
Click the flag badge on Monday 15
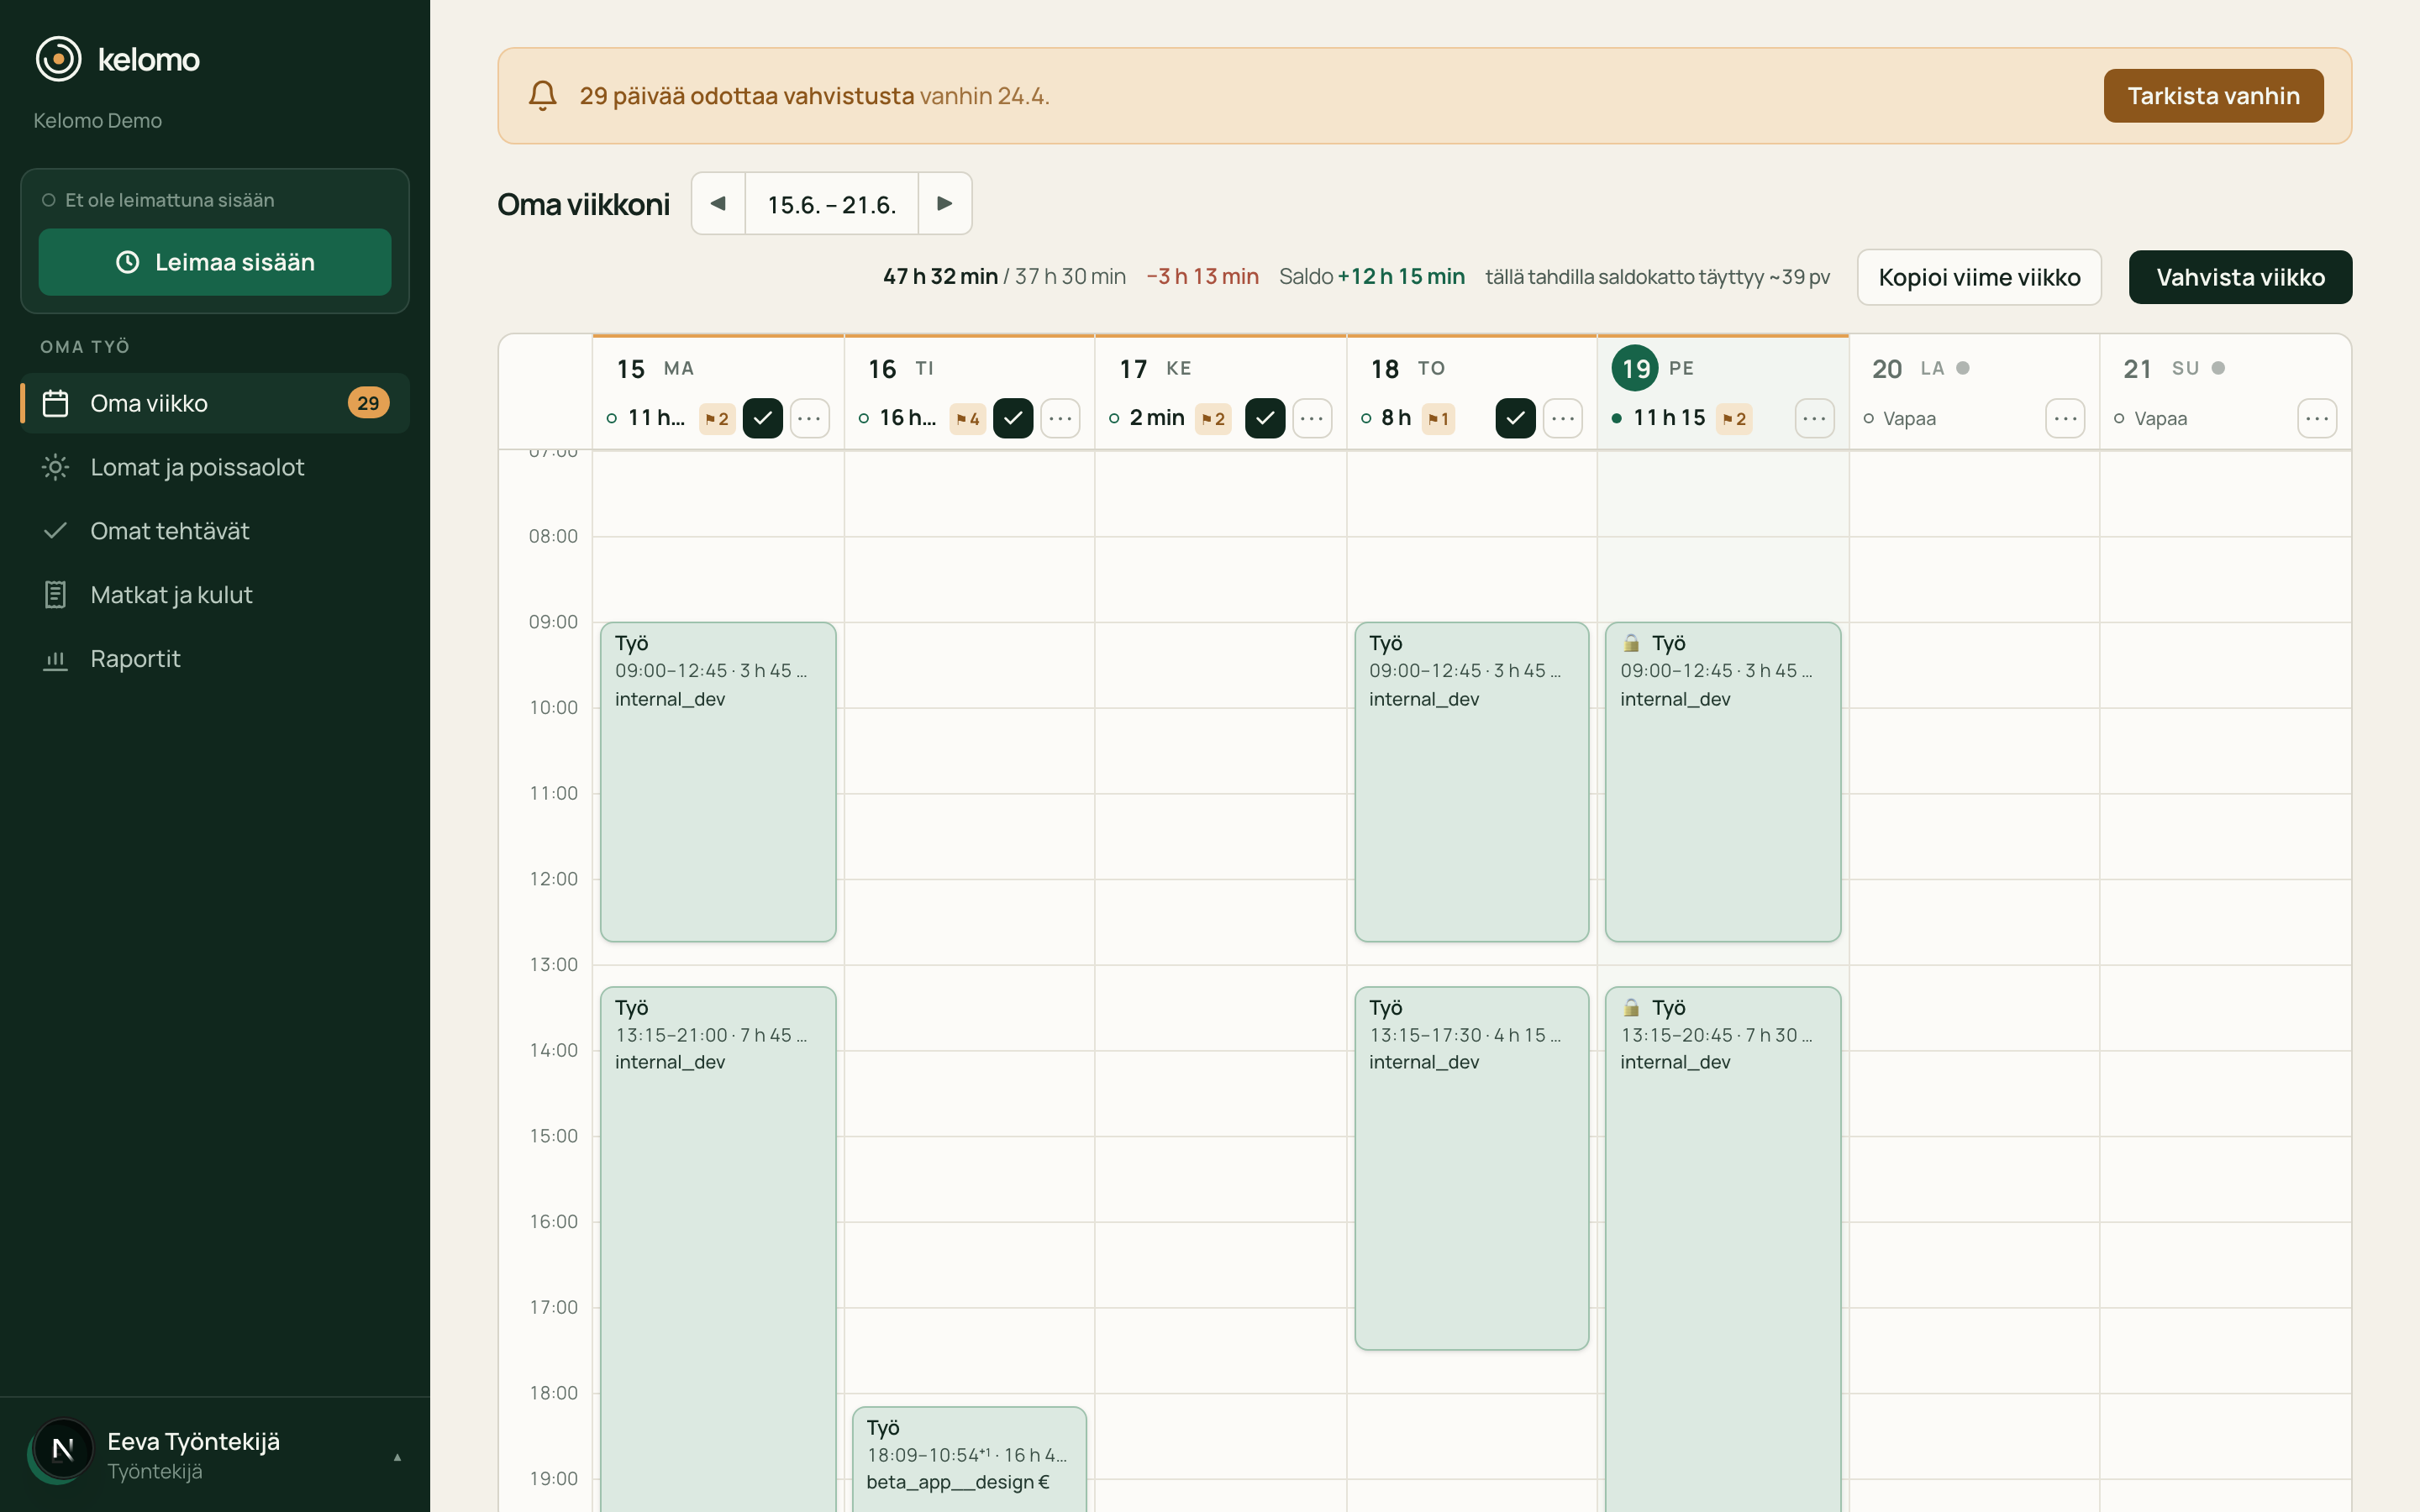717,419
